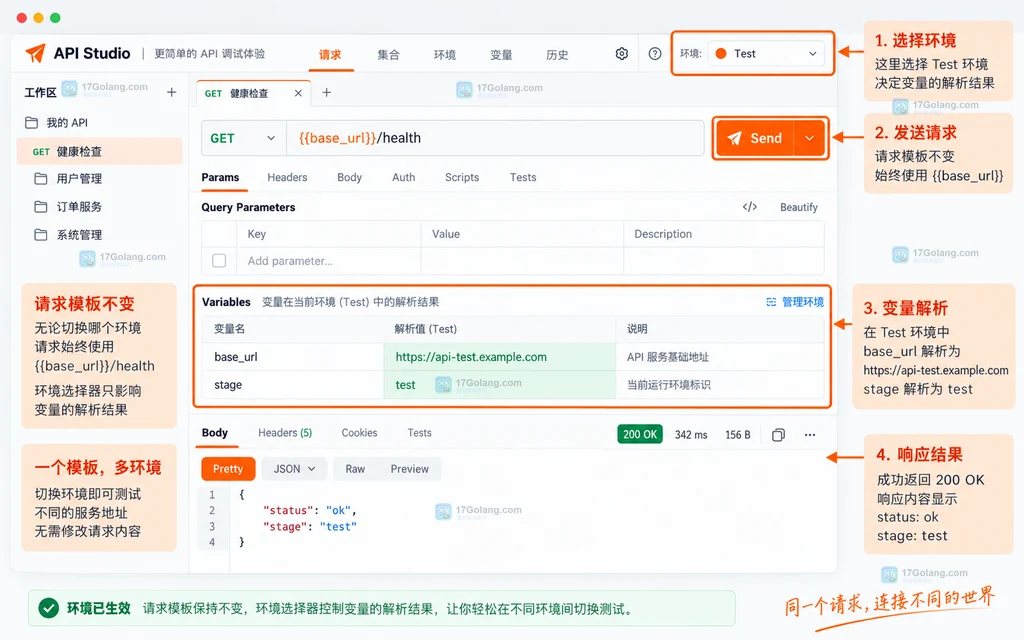Switch to the 请求 top tab

(x=330, y=55)
